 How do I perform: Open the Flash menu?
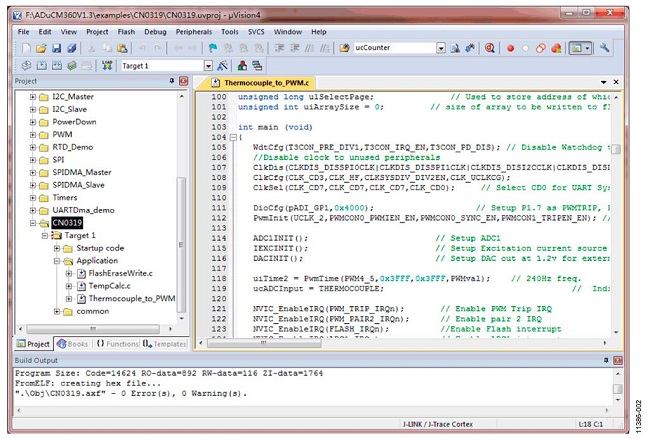(126, 32)
